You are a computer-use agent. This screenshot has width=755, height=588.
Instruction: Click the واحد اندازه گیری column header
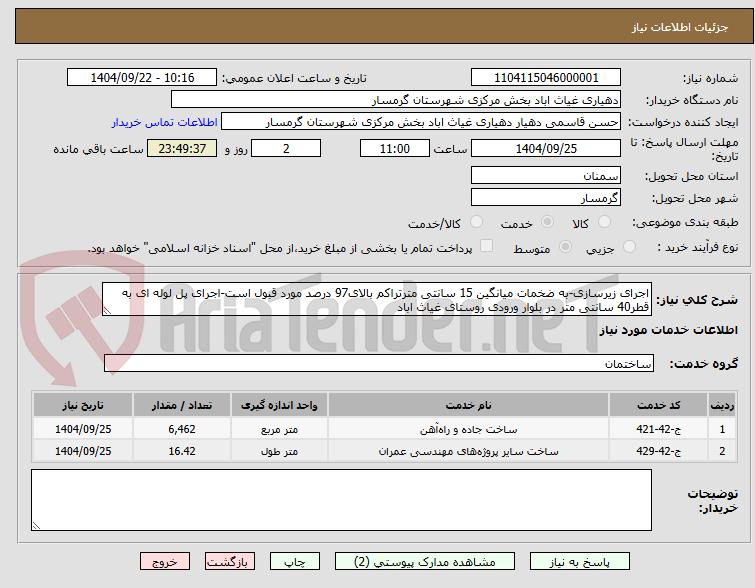point(279,405)
